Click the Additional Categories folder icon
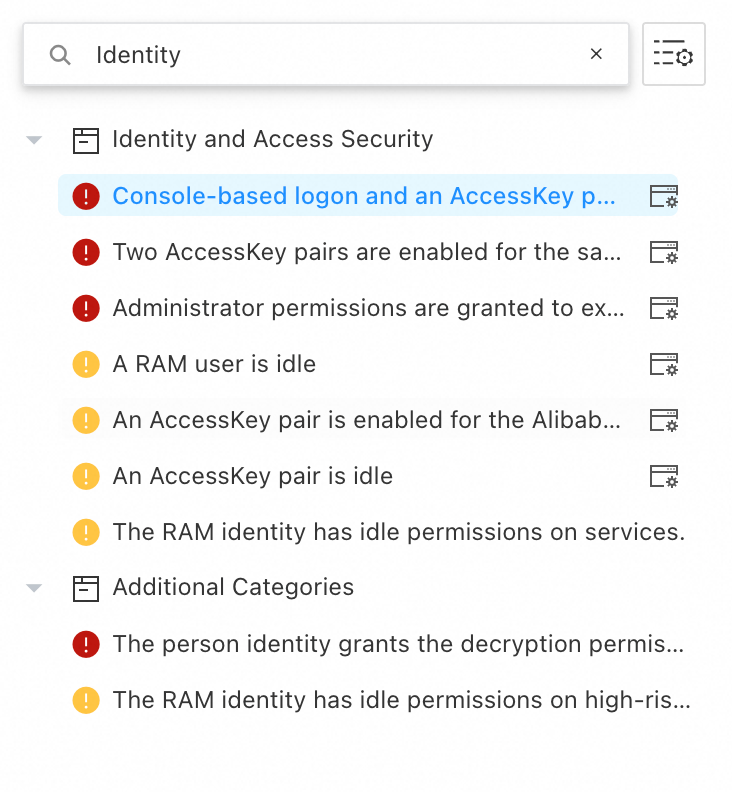The width and height of the screenshot is (732, 792). click(x=87, y=588)
